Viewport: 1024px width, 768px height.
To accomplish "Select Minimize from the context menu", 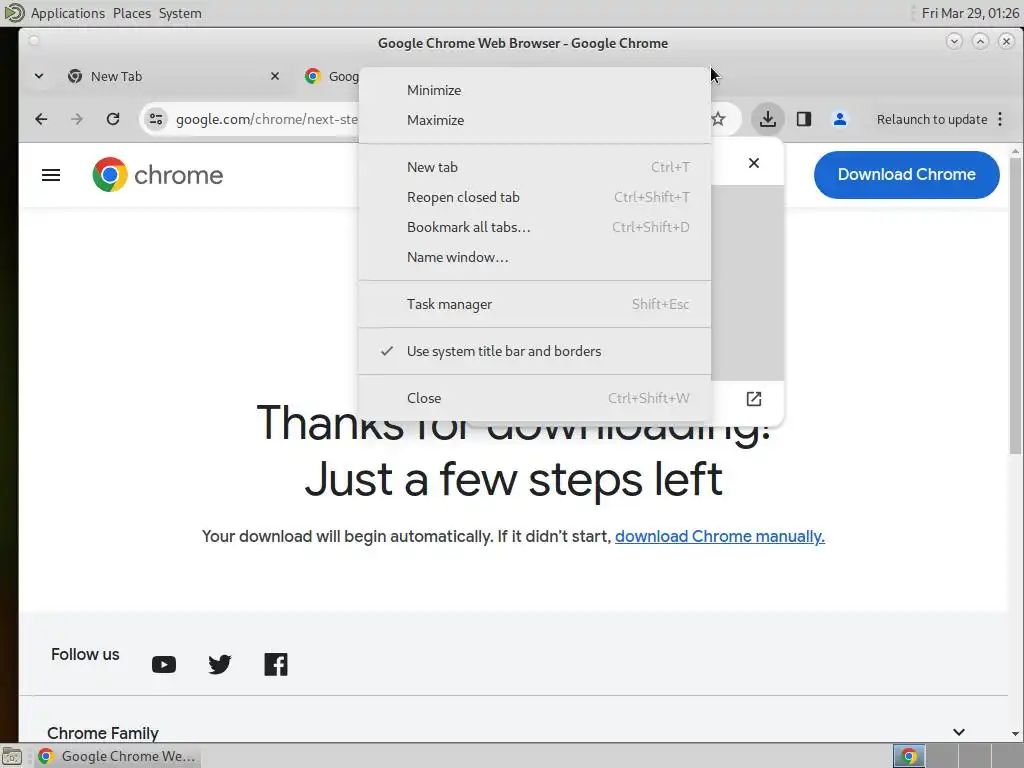I will (534, 90).
